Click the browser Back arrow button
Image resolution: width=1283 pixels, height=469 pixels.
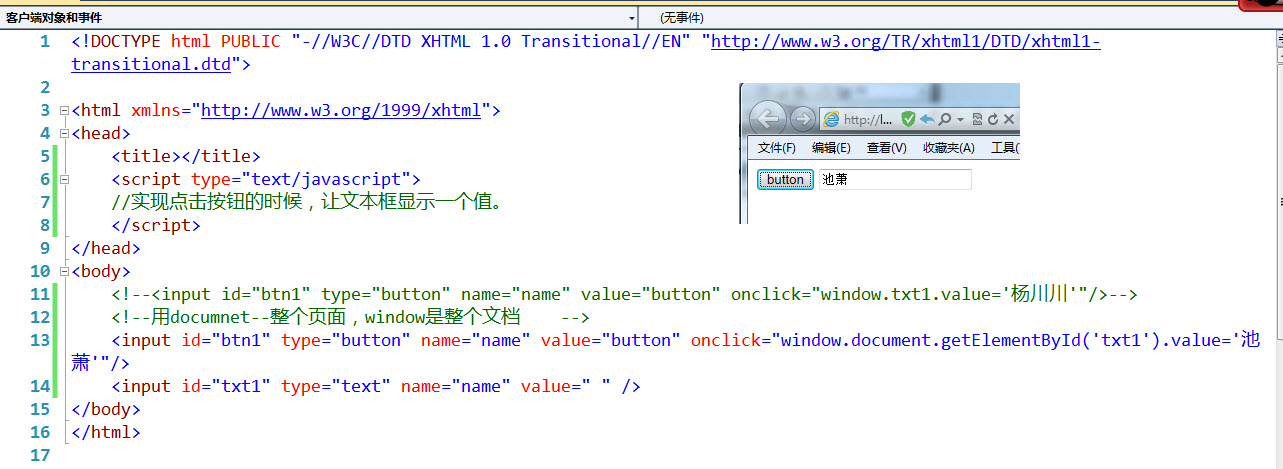coord(768,119)
